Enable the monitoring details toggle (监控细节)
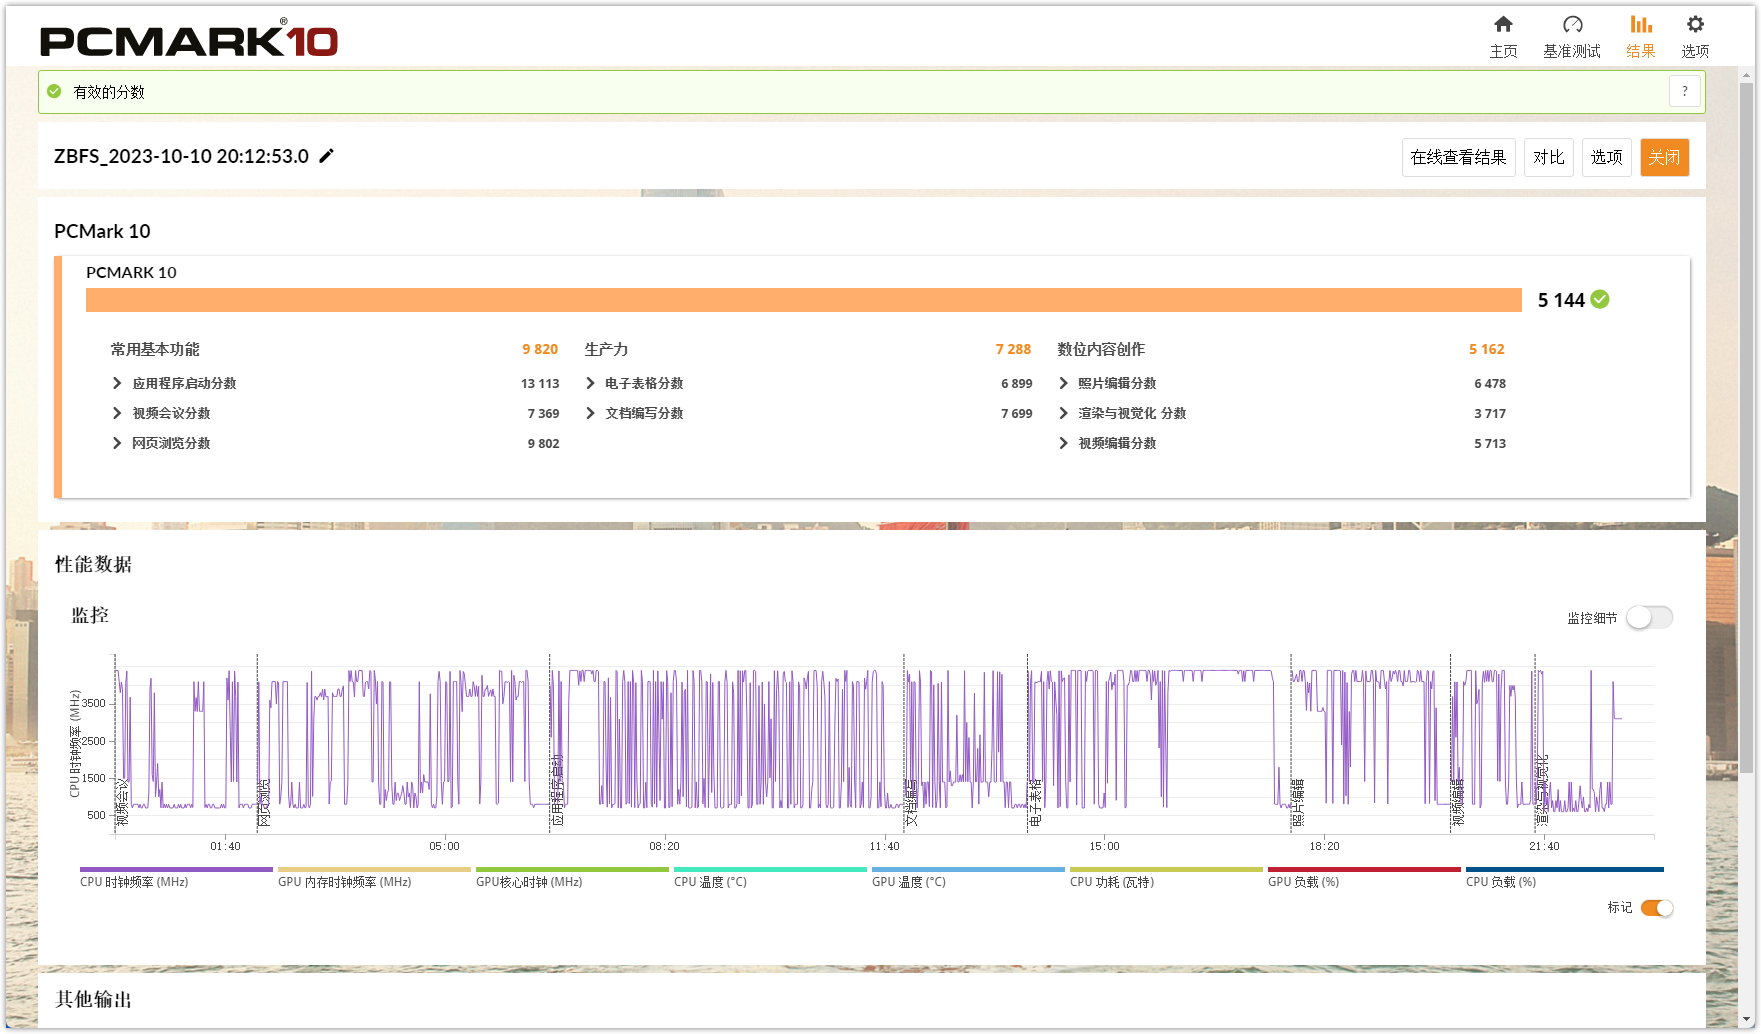Image resolution: width=1761 pixels, height=1034 pixels. [x=1649, y=618]
